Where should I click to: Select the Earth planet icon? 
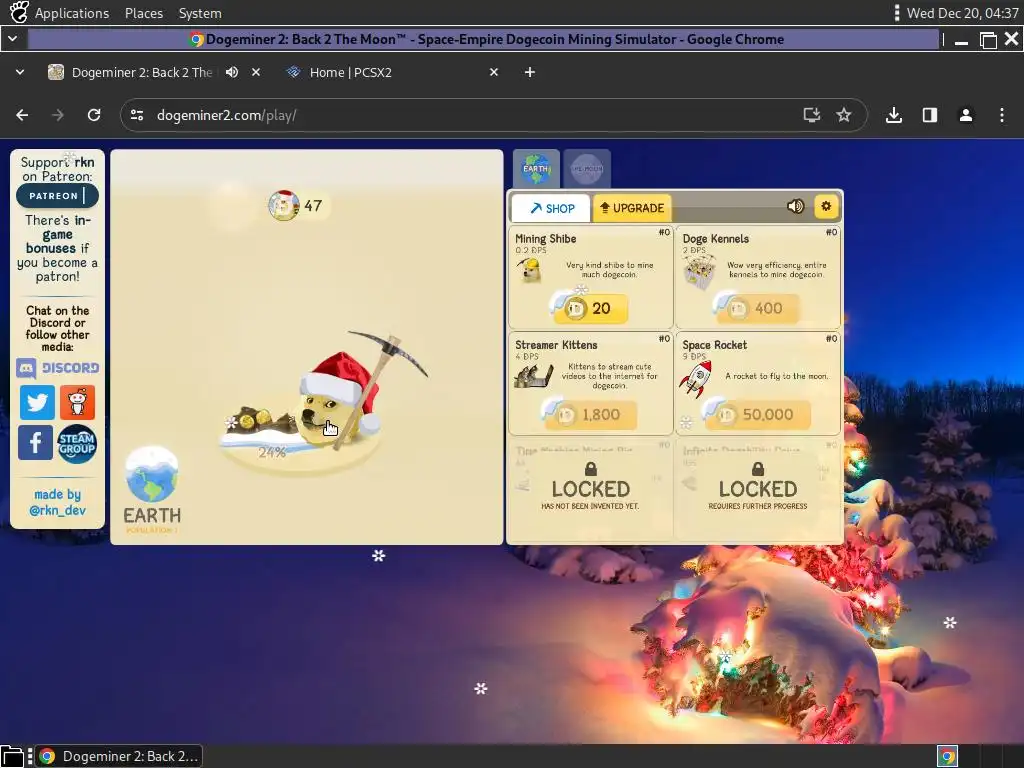[x=536, y=168]
